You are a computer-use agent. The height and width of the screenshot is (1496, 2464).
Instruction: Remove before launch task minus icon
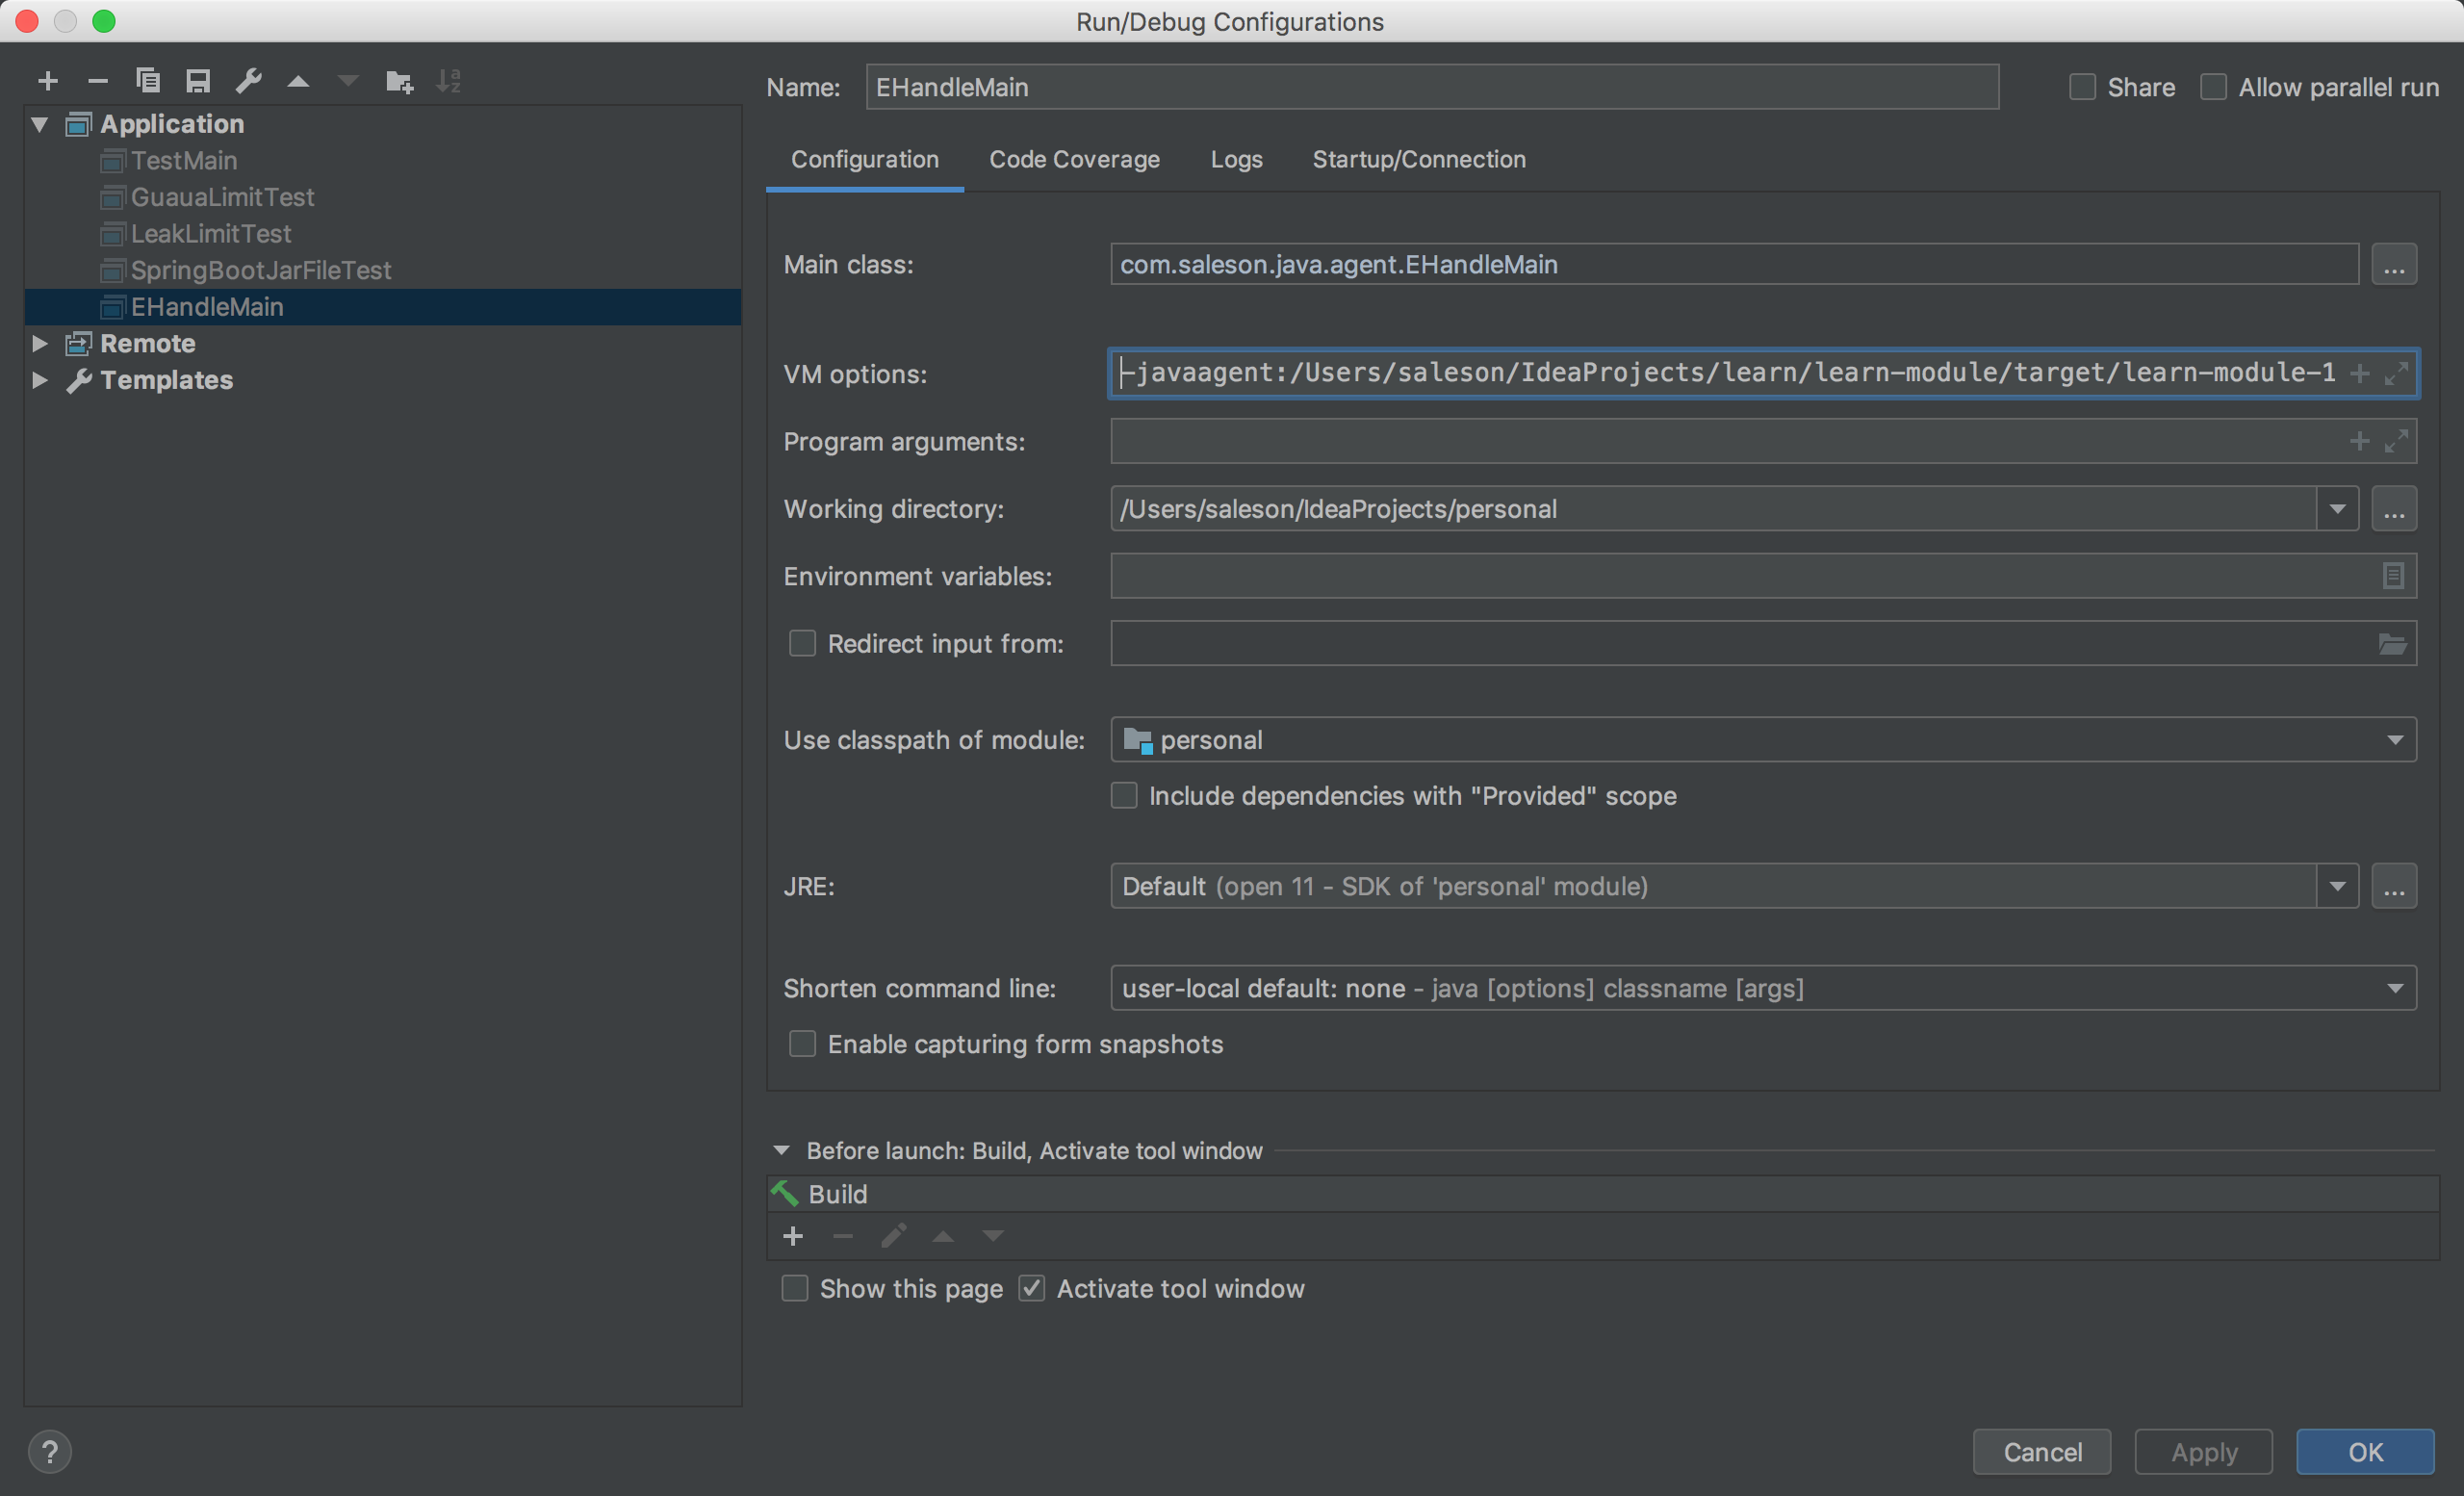(843, 1237)
